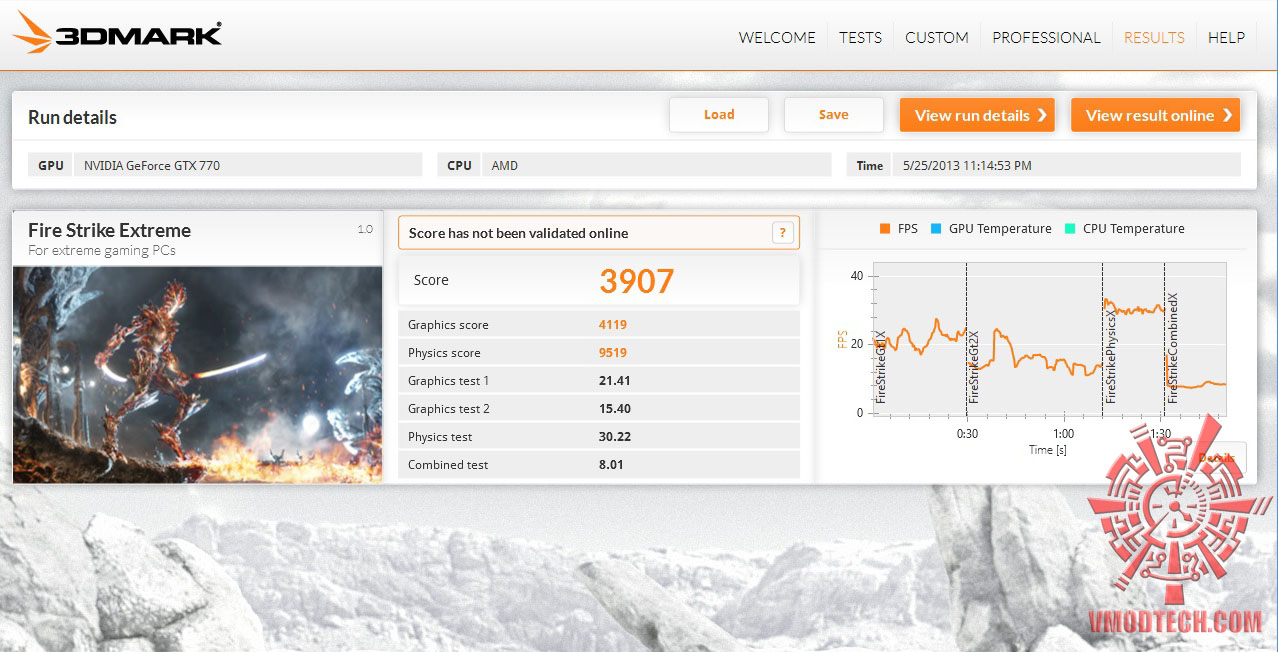The image size is (1278, 652).
Task: Open the WELCOME tab
Action: [777, 38]
